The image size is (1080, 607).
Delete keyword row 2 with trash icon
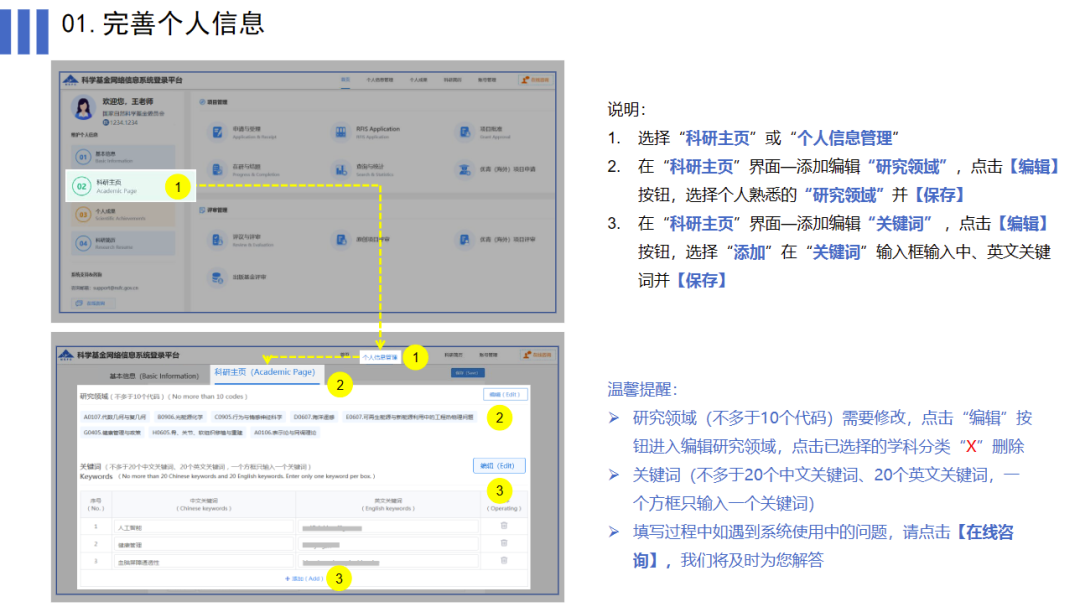click(x=504, y=543)
